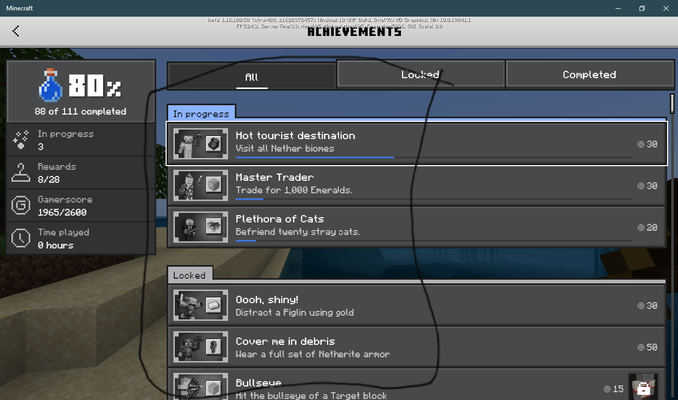Click the Hot tourist destination thumbnail image
The width and height of the screenshot is (678, 400).
(x=201, y=144)
